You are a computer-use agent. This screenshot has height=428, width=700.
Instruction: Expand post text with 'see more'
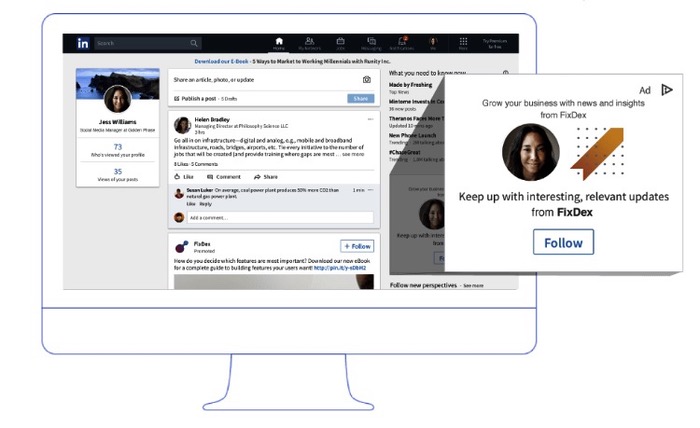[353, 154]
